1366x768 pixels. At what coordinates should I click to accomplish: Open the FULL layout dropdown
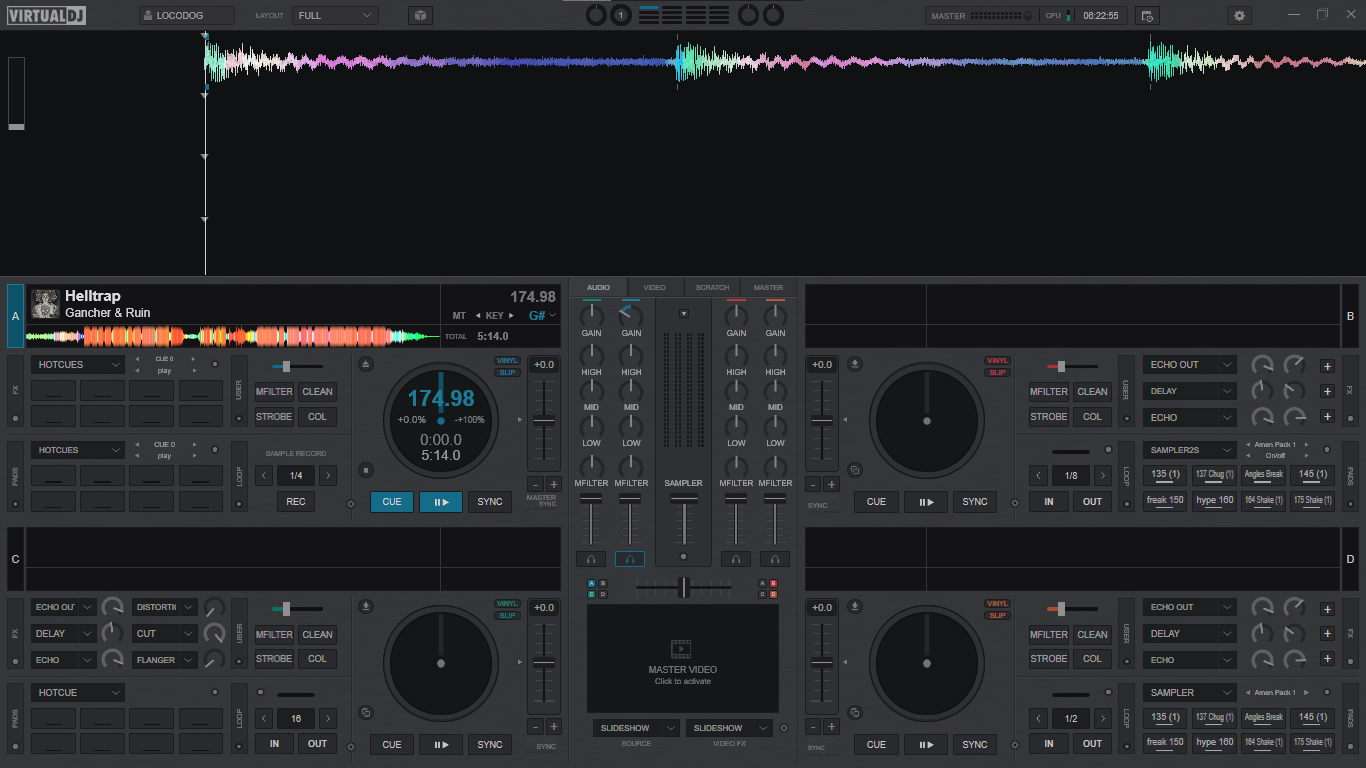coord(335,16)
